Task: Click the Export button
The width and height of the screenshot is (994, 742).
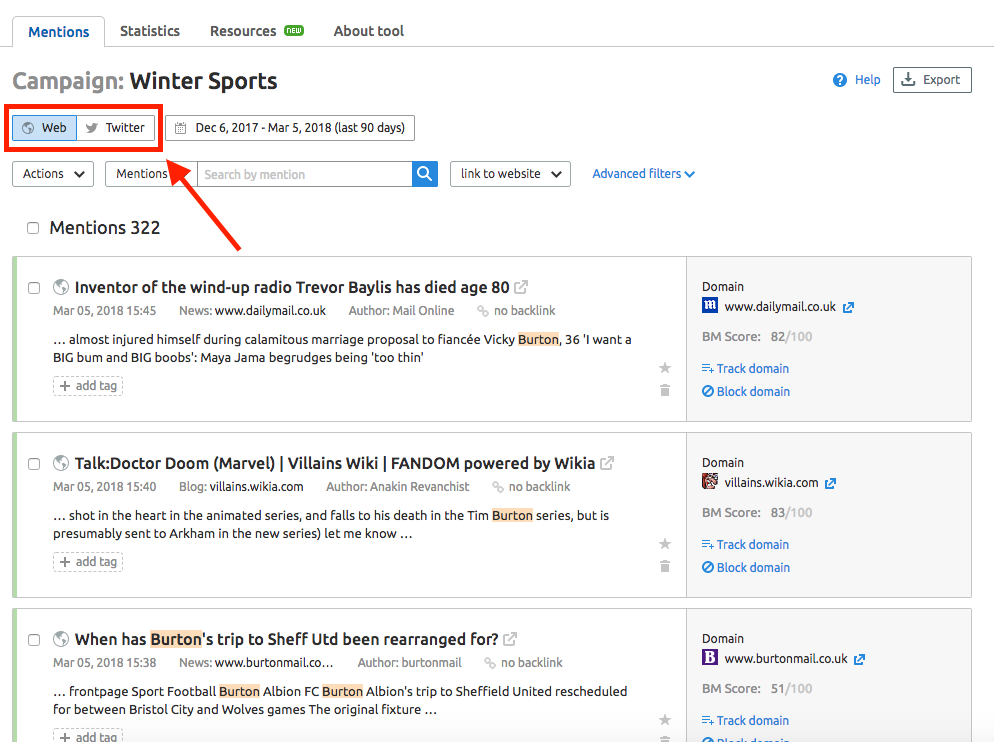Action: coord(932,80)
